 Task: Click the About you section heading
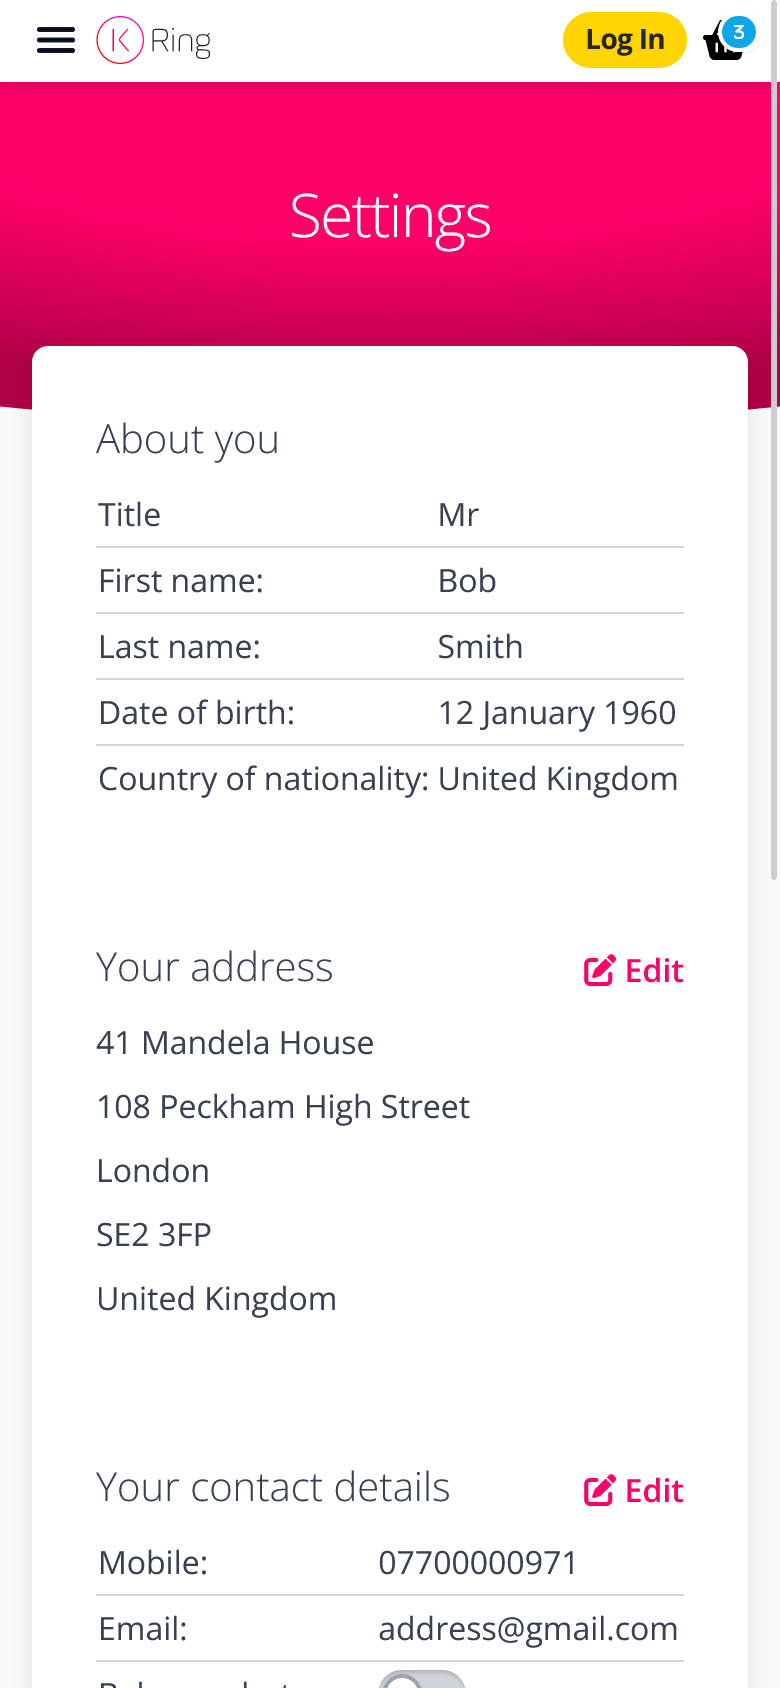[x=188, y=440]
